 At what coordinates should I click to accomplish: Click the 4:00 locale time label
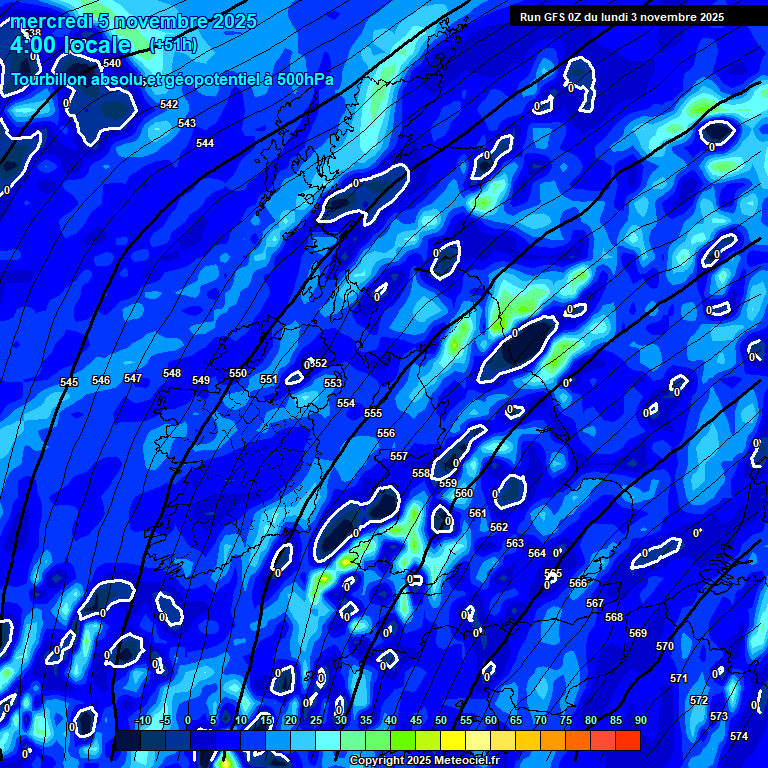70,45
